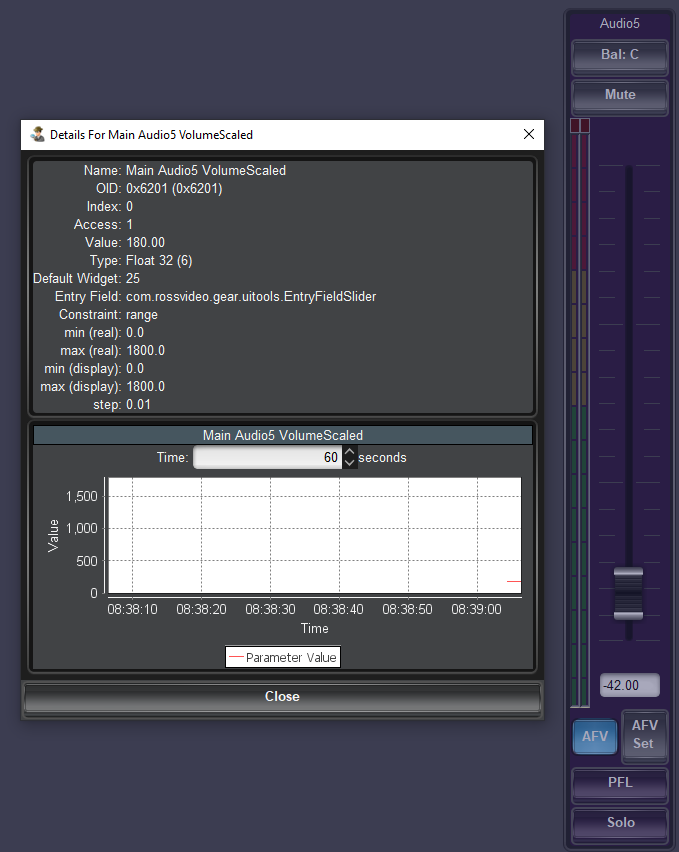The height and width of the screenshot is (852, 679).
Task: Click the Default Widget 25 value
Action: click(x=133, y=279)
